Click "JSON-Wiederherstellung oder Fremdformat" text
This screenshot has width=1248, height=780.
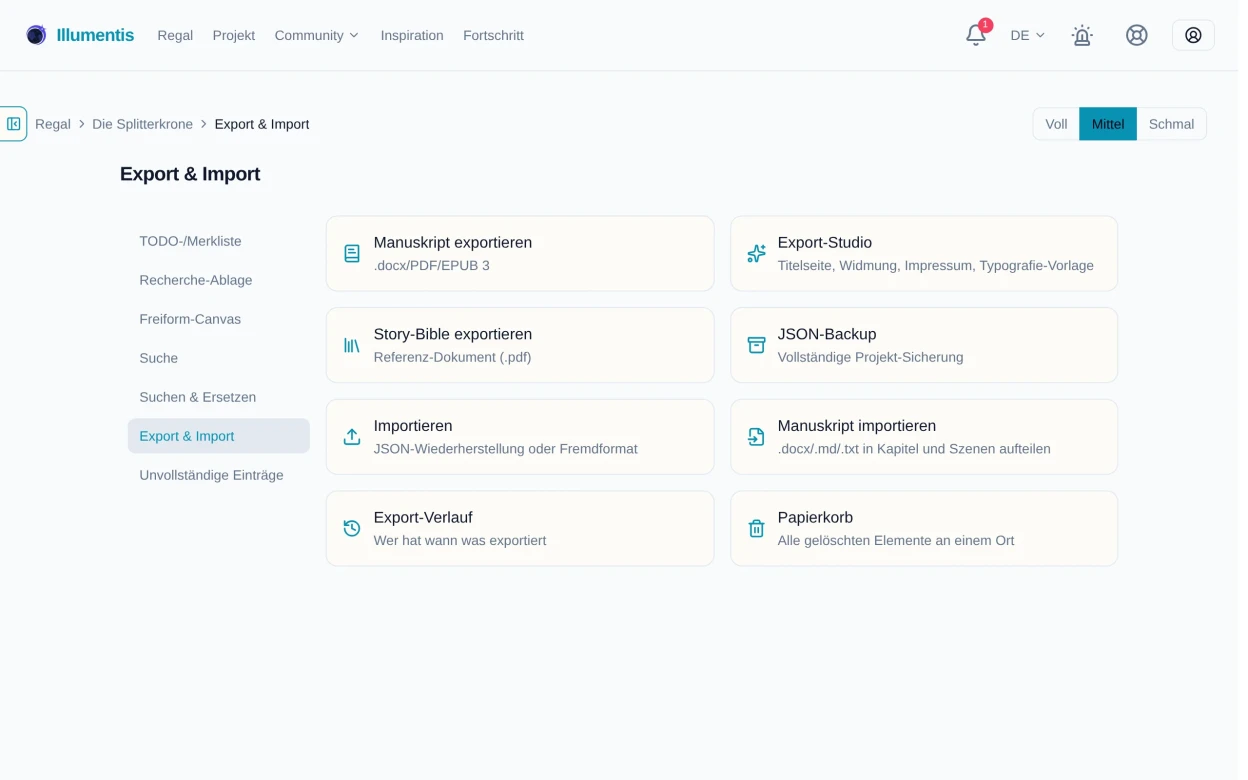pos(506,449)
